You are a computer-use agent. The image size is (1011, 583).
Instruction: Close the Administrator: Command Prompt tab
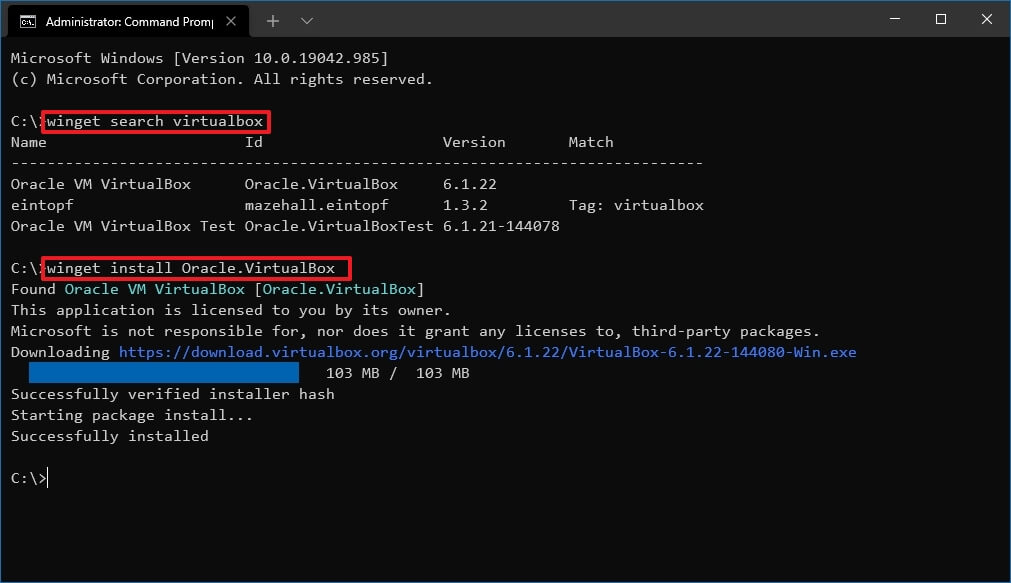[x=231, y=19]
